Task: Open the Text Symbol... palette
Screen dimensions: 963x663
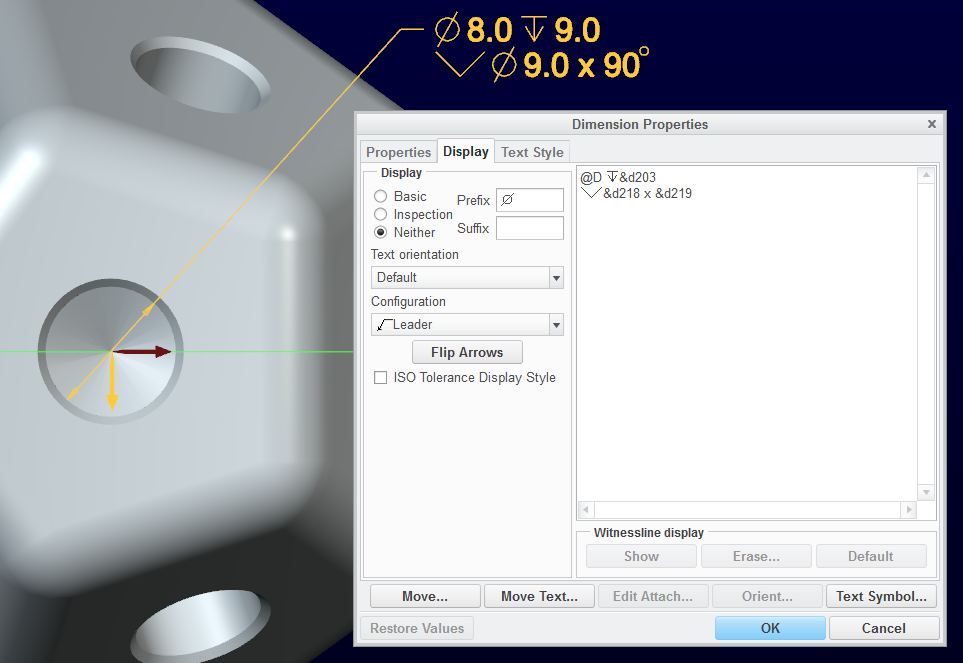Action: (x=881, y=596)
